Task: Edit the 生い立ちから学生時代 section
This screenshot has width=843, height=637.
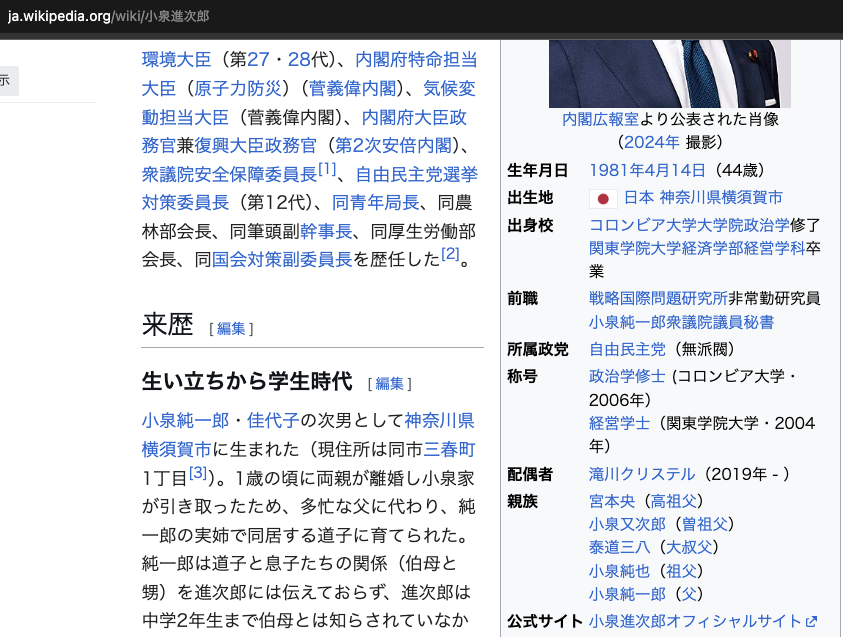Action: [389, 383]
